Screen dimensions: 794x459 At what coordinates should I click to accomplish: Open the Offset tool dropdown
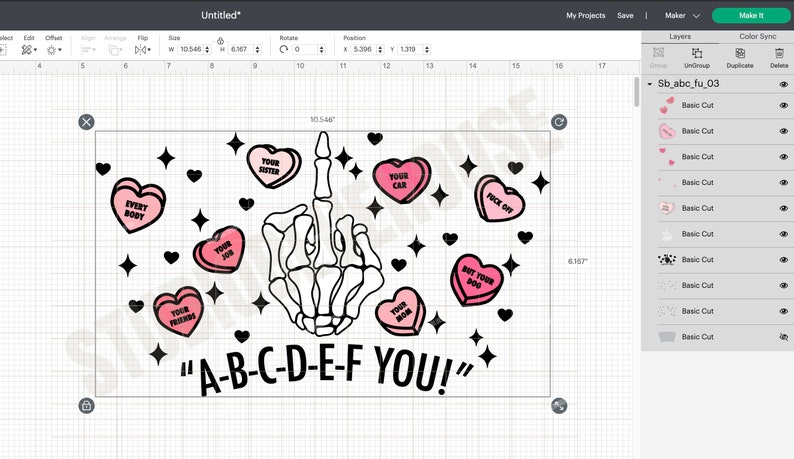pyautogui.click(x=53, y=49)
